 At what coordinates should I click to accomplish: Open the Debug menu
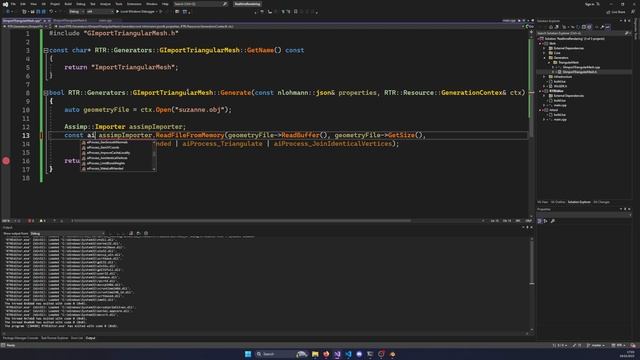[x=80, y=4]
